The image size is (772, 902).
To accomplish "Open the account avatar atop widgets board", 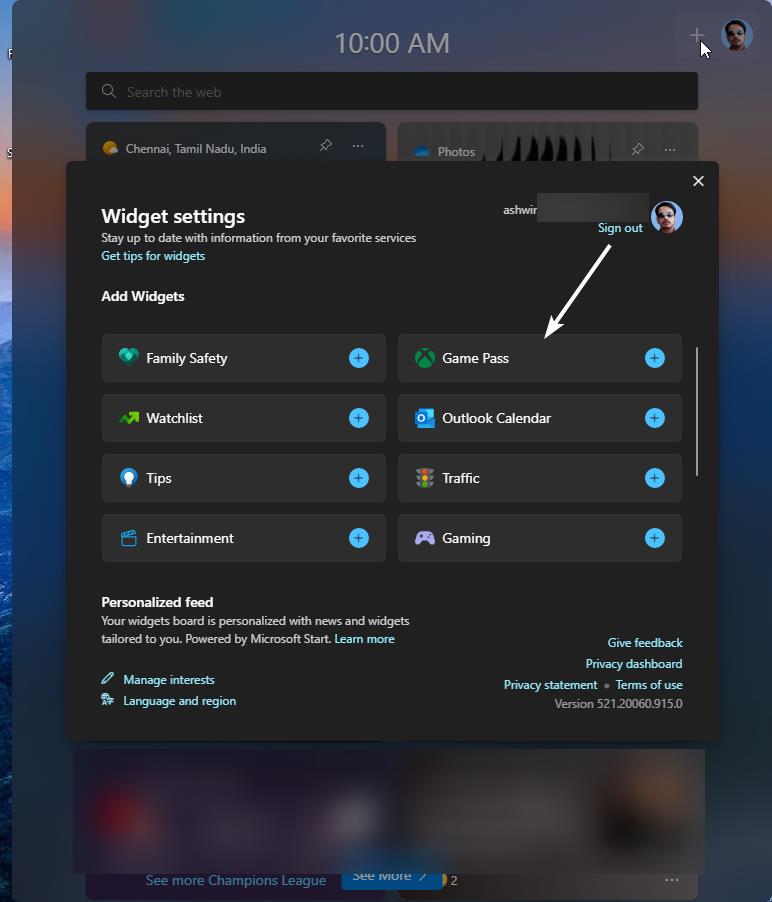I will [x=737, y=35].
